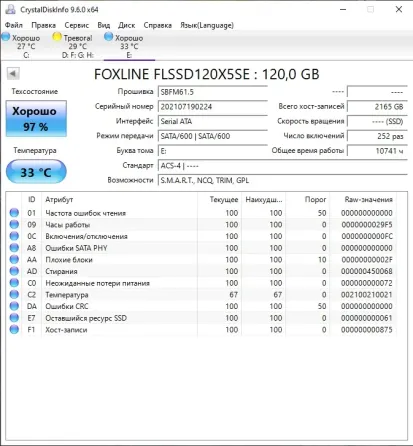Click status orb for attribute E7 row

(x=14, y=318)
